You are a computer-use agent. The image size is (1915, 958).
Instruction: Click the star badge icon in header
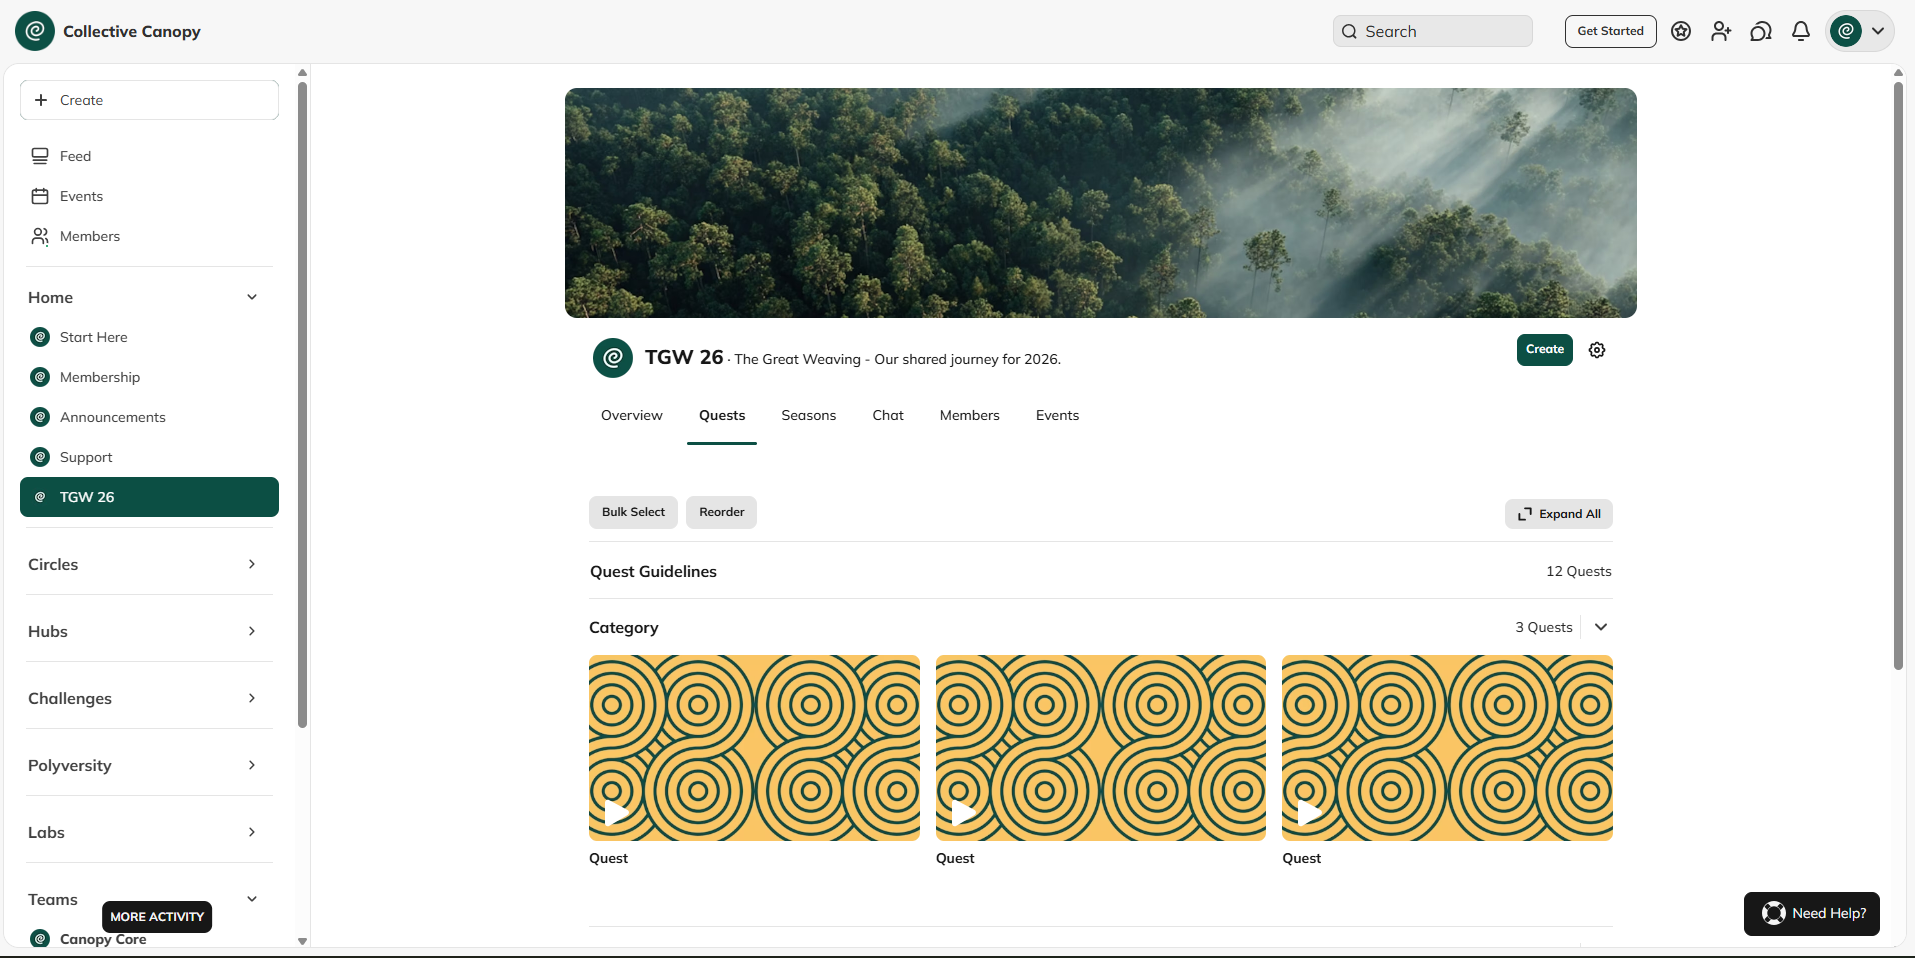1681,31
